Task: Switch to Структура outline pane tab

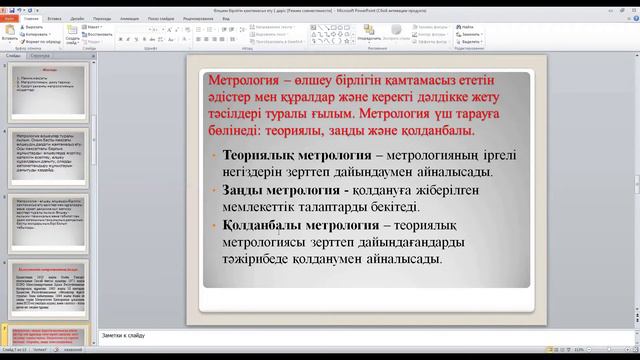Action: coord(40,56)
